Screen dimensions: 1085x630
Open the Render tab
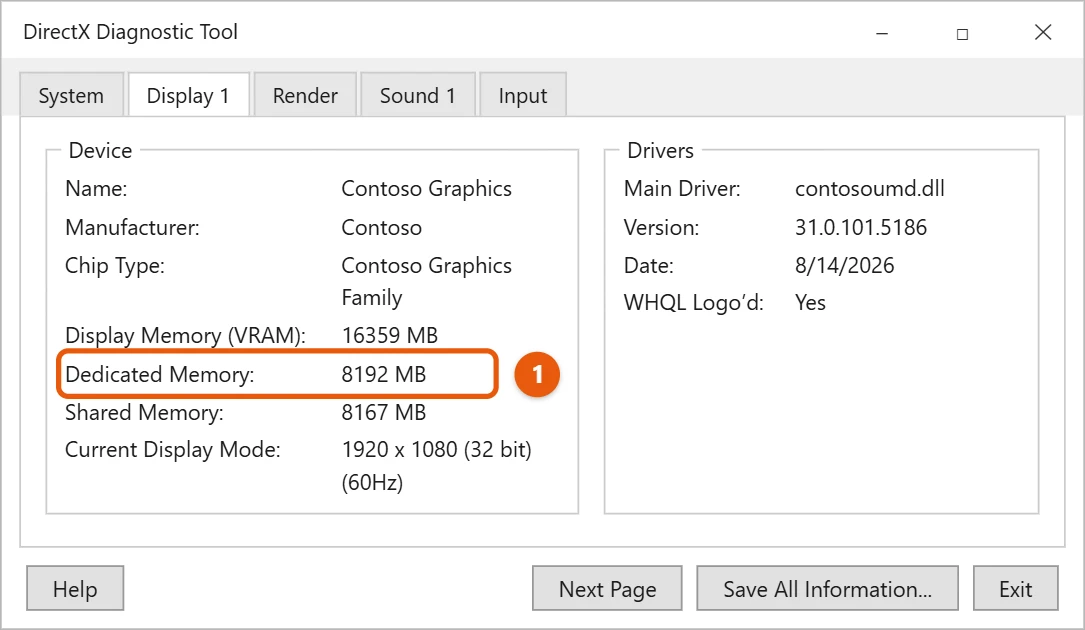click(305, 95)
